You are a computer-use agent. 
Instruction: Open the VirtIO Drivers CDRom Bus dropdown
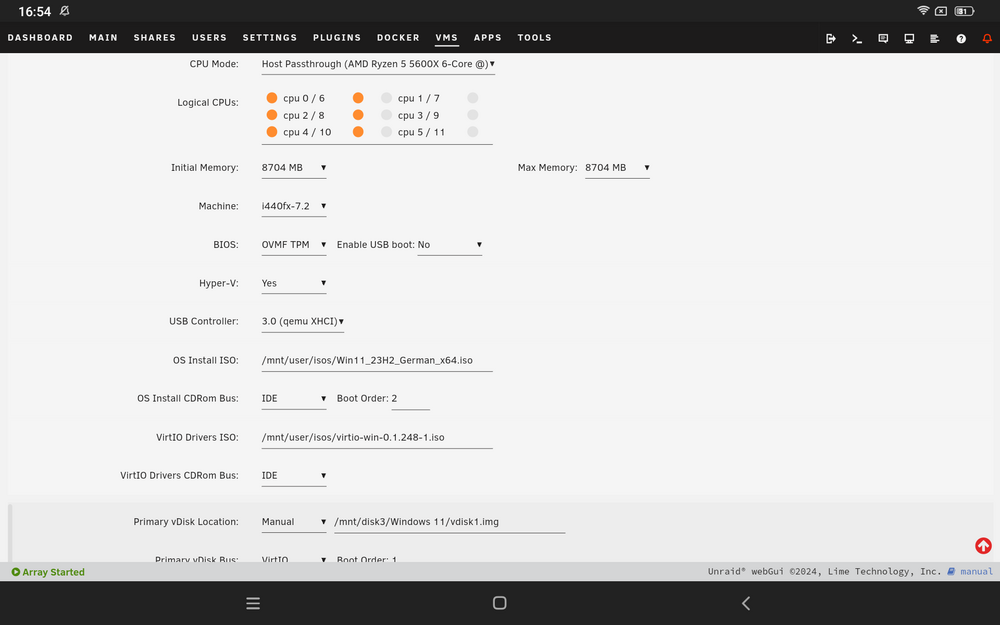(x=294, y=476)
